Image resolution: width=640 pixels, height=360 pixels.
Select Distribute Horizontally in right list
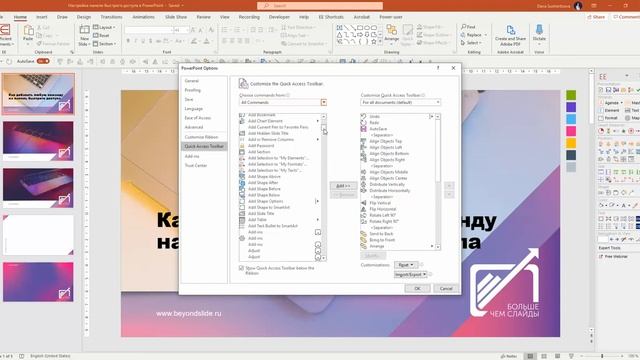[x=389, y=191]
